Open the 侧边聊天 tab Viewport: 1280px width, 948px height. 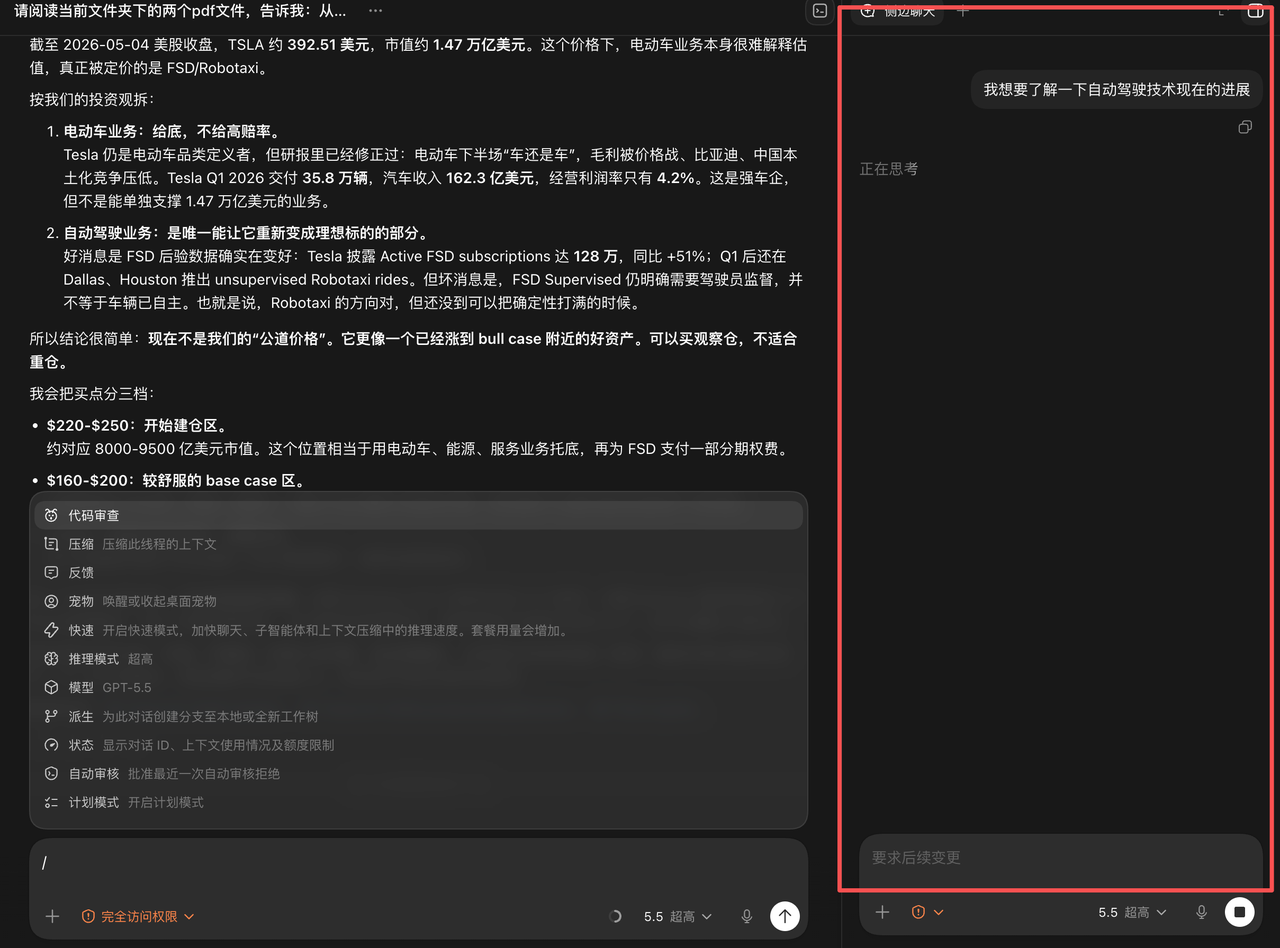point(898,11)
